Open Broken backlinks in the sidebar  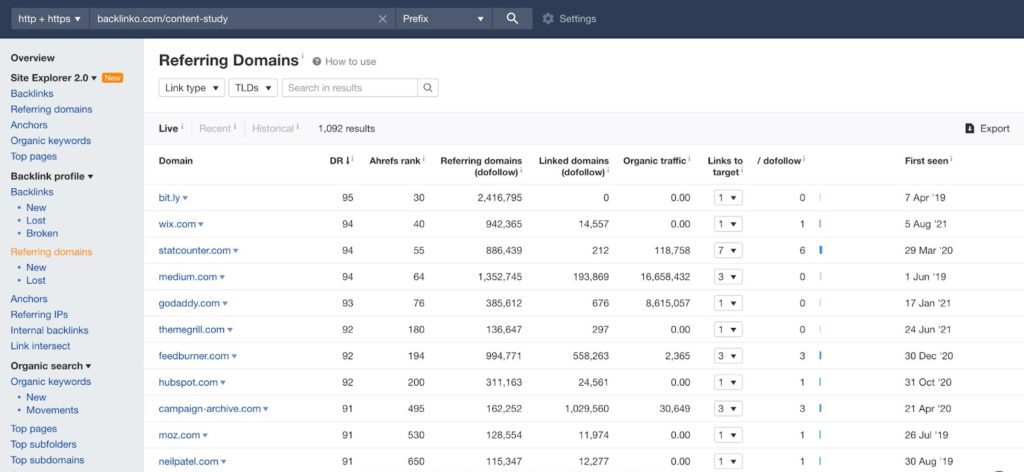click(x=42, y=233)
